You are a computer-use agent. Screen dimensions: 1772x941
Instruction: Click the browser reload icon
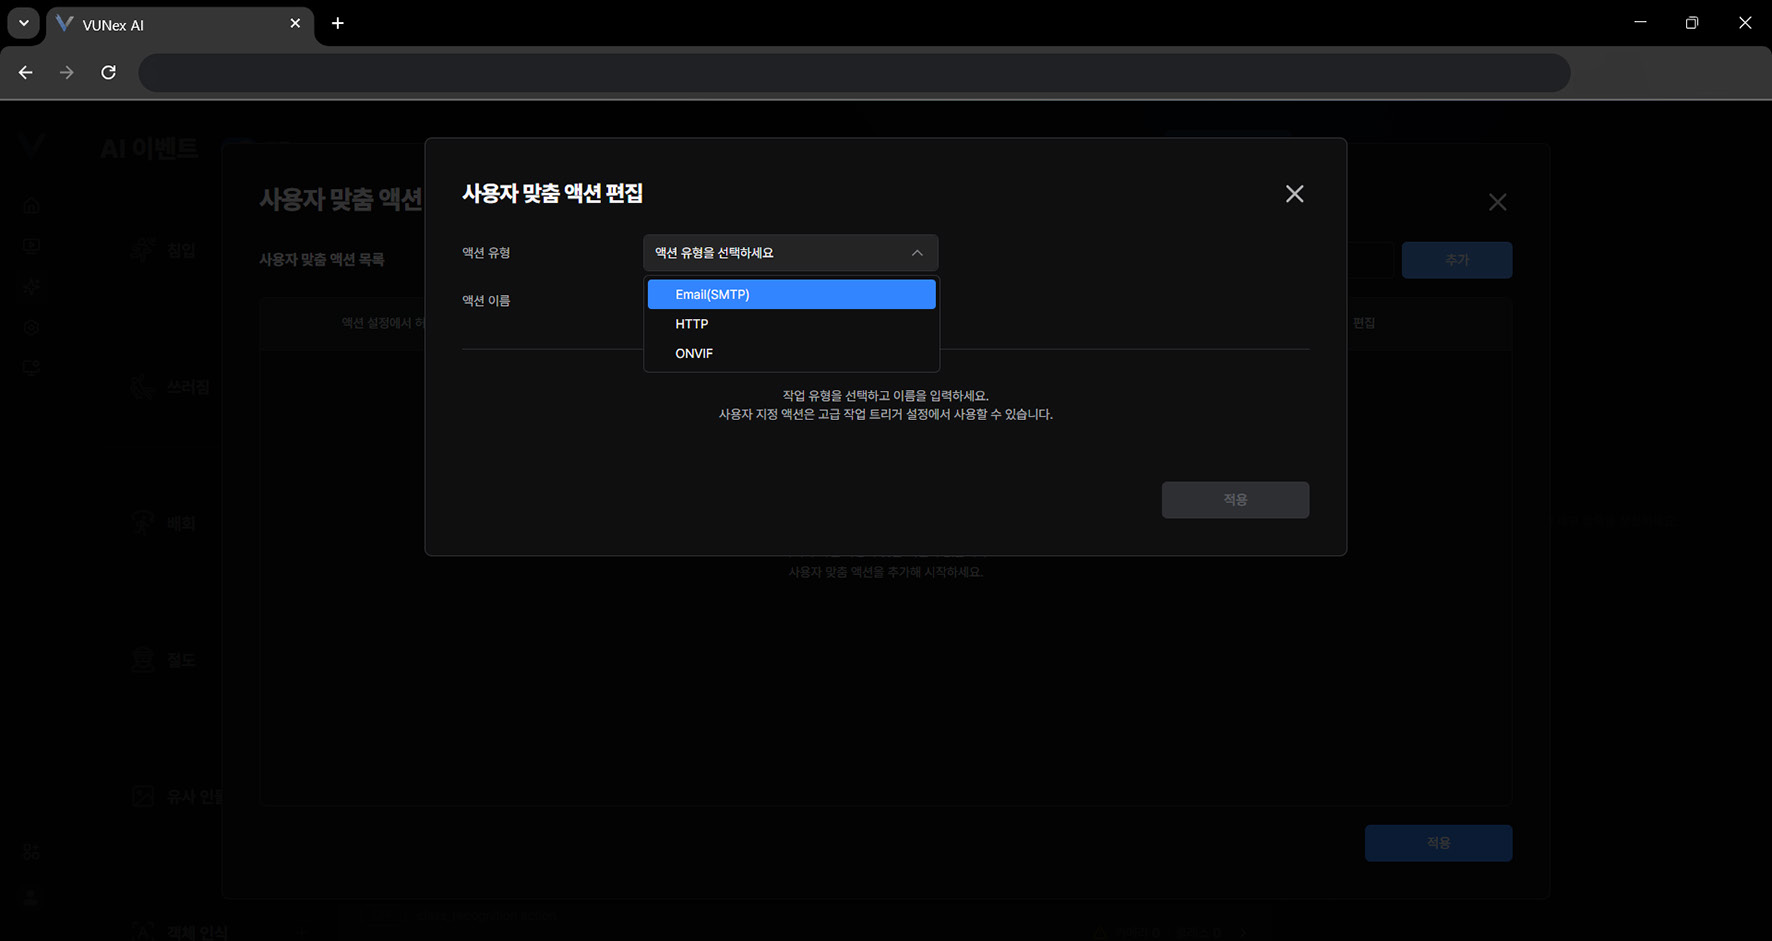pyautogui.click(x=108, y=72)
